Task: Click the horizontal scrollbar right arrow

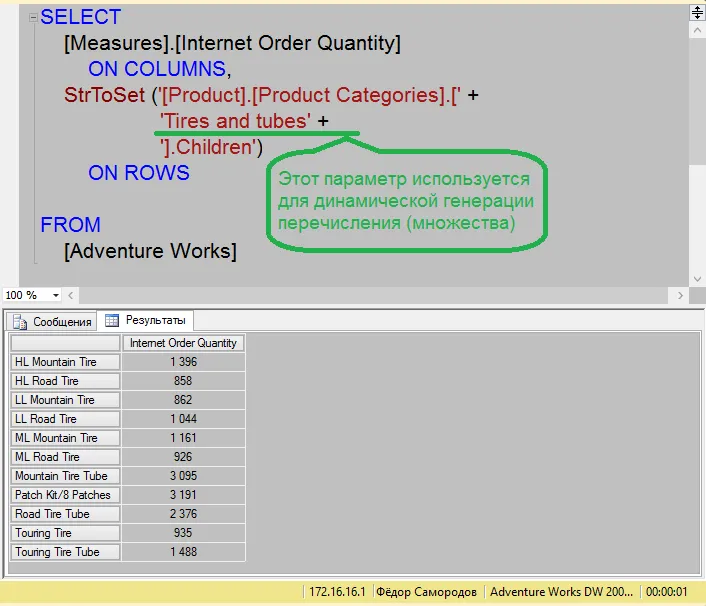Action: tap(680, 295)
